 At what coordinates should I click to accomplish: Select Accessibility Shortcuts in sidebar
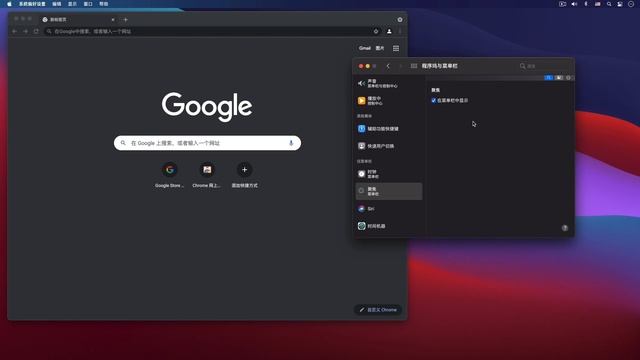[x=389, y=129]
